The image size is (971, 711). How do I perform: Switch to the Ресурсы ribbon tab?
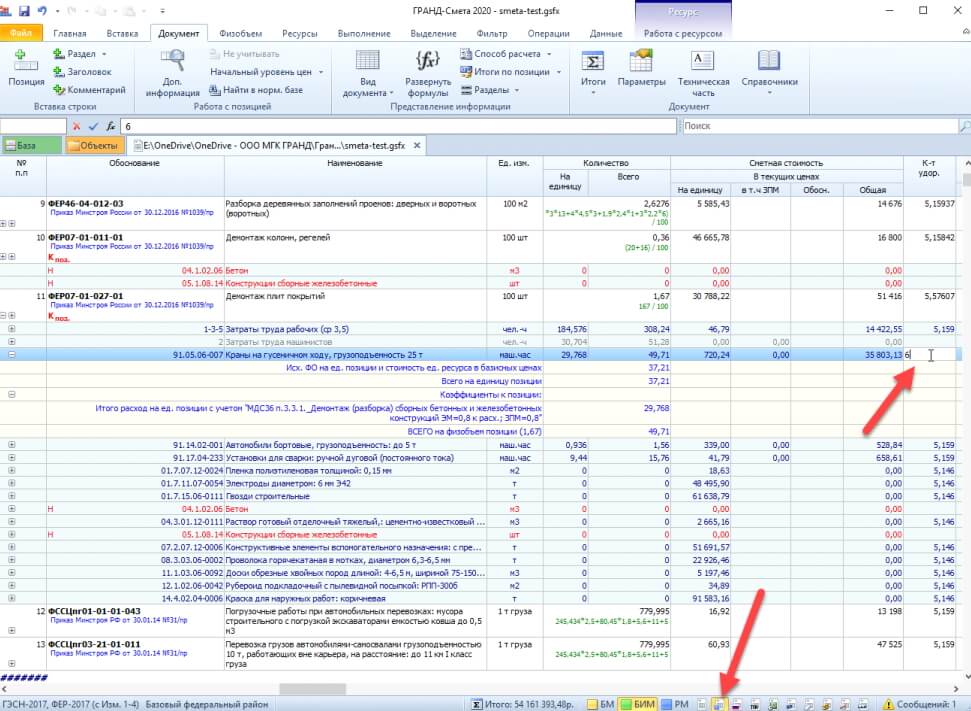[300, 33]
